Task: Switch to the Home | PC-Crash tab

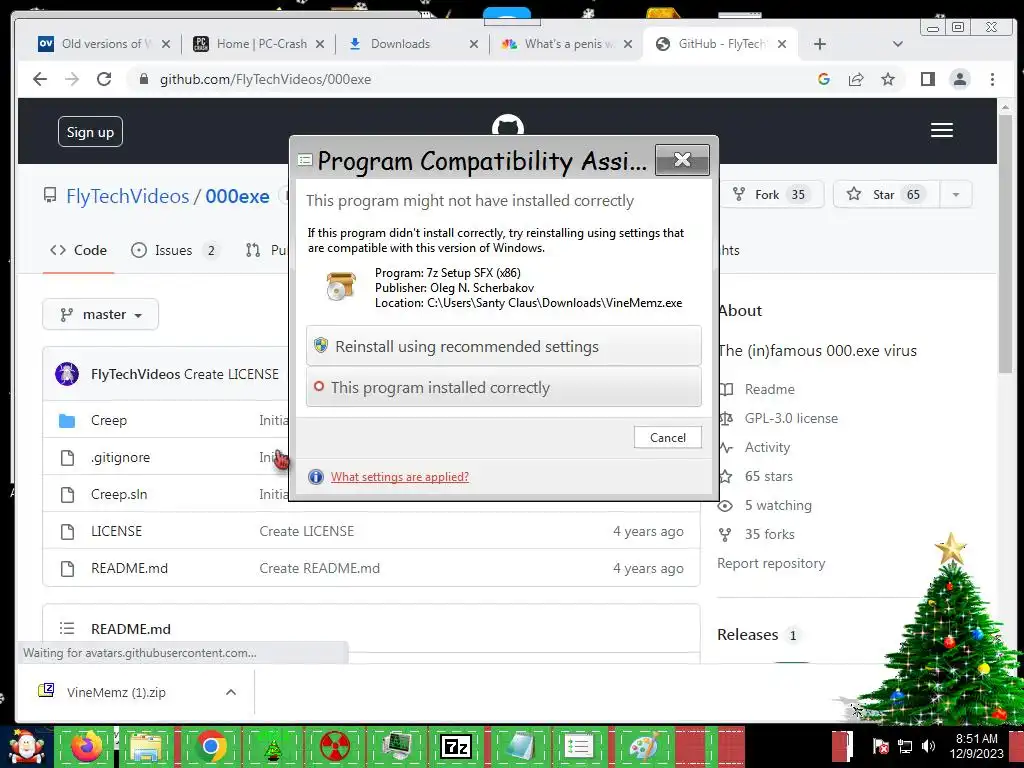Action: point(260,44)
